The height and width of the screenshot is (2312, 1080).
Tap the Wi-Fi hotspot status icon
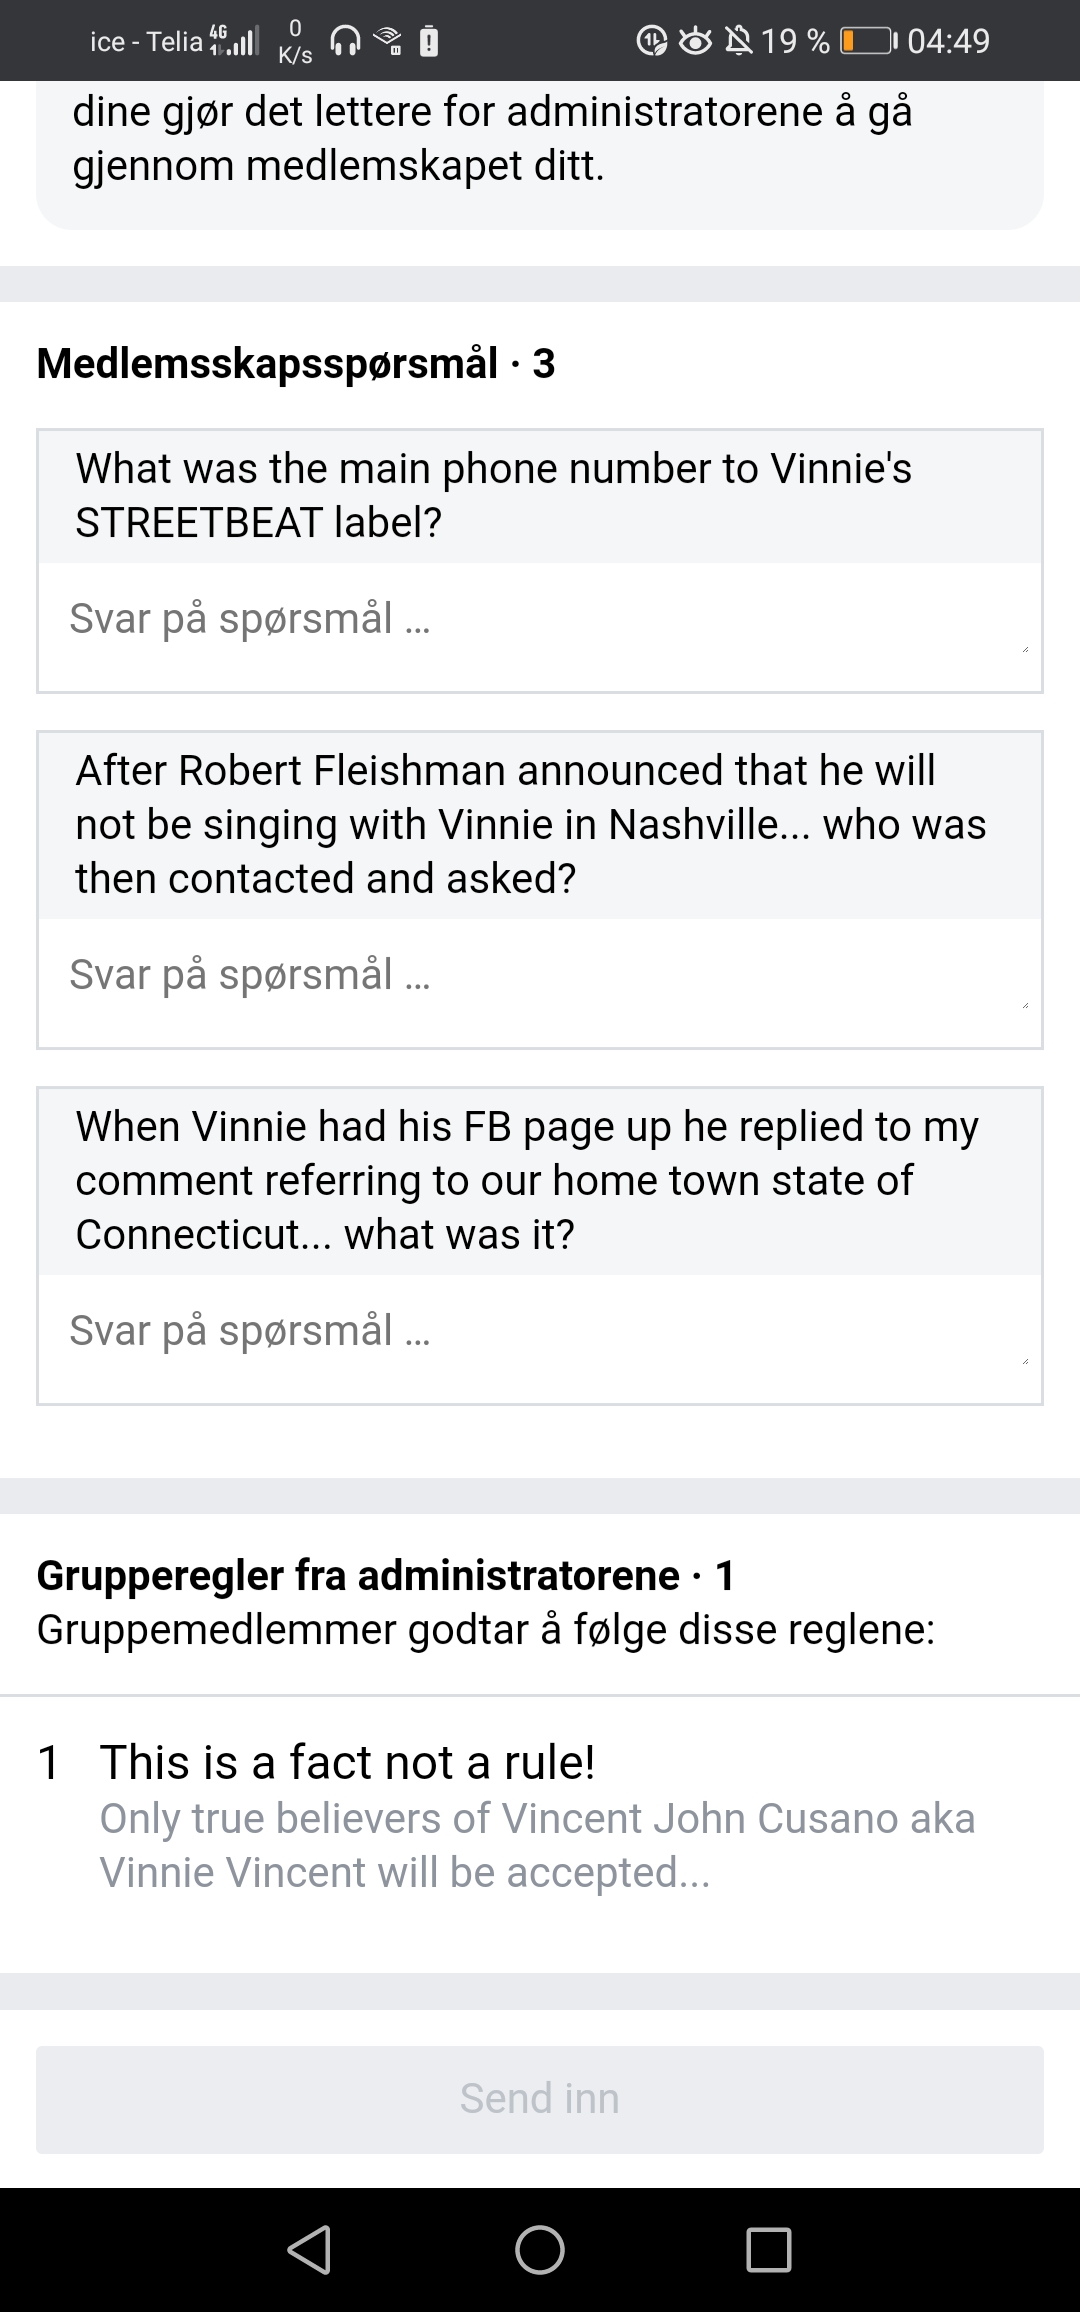pyautogui.click(x=388, y=41)
